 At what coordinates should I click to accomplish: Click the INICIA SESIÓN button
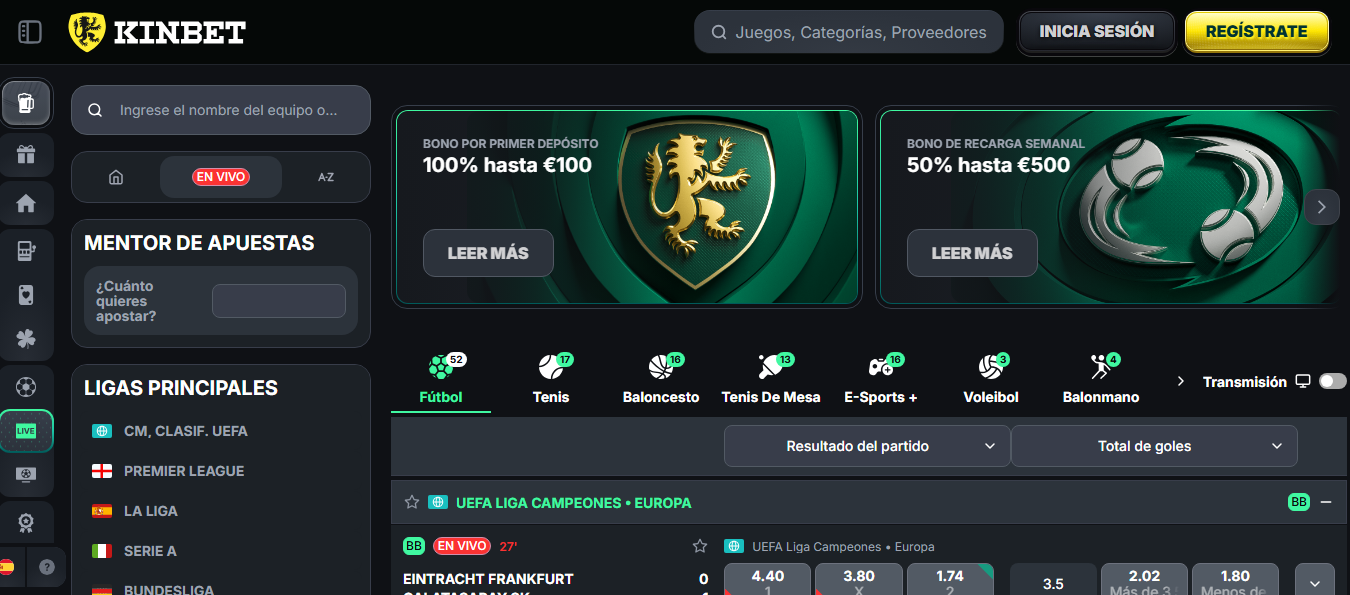pyautogui.click(x=1096, y=32)
